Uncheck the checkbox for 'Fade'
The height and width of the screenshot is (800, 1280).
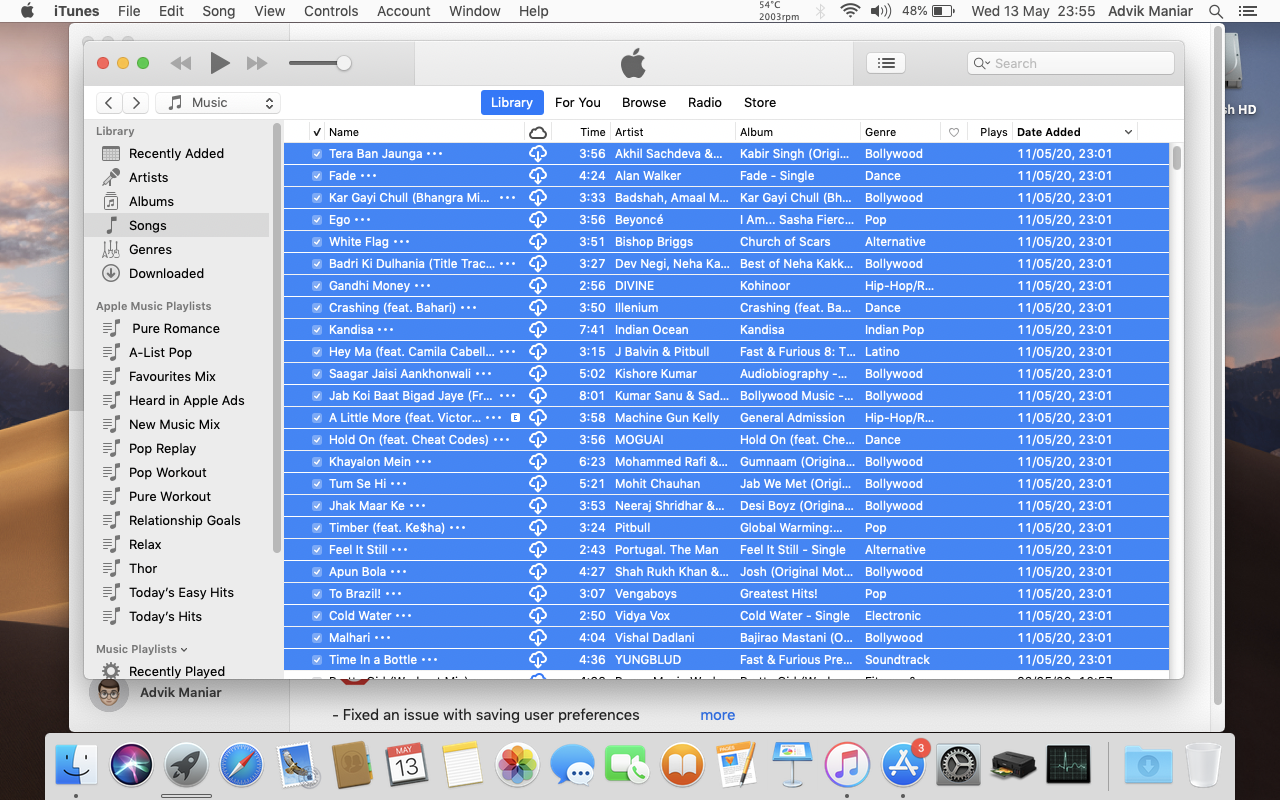tap(317, 176)
